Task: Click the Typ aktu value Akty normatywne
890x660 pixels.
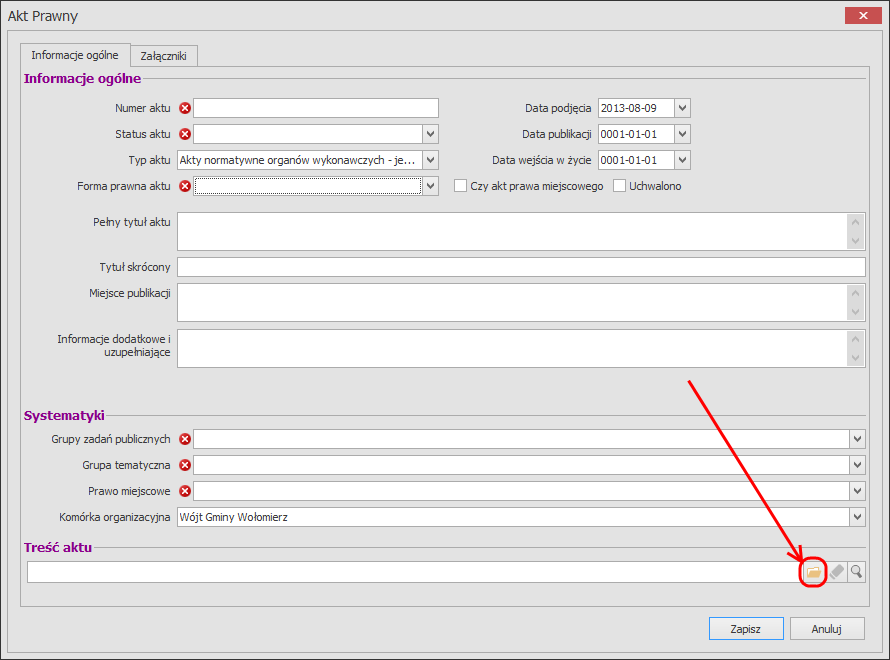Action: (x=297, y=160)
